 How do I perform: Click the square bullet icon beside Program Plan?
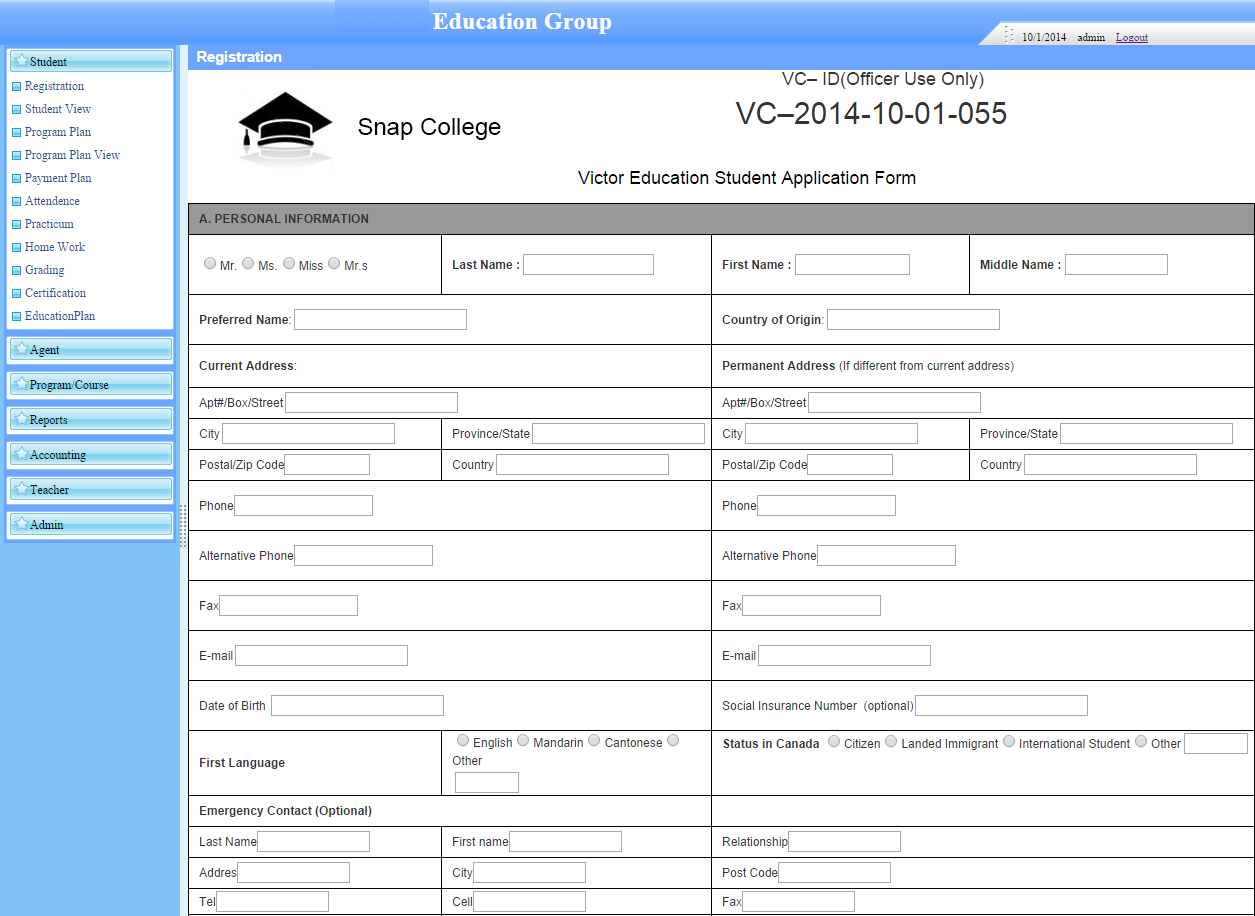coord(16,133)
